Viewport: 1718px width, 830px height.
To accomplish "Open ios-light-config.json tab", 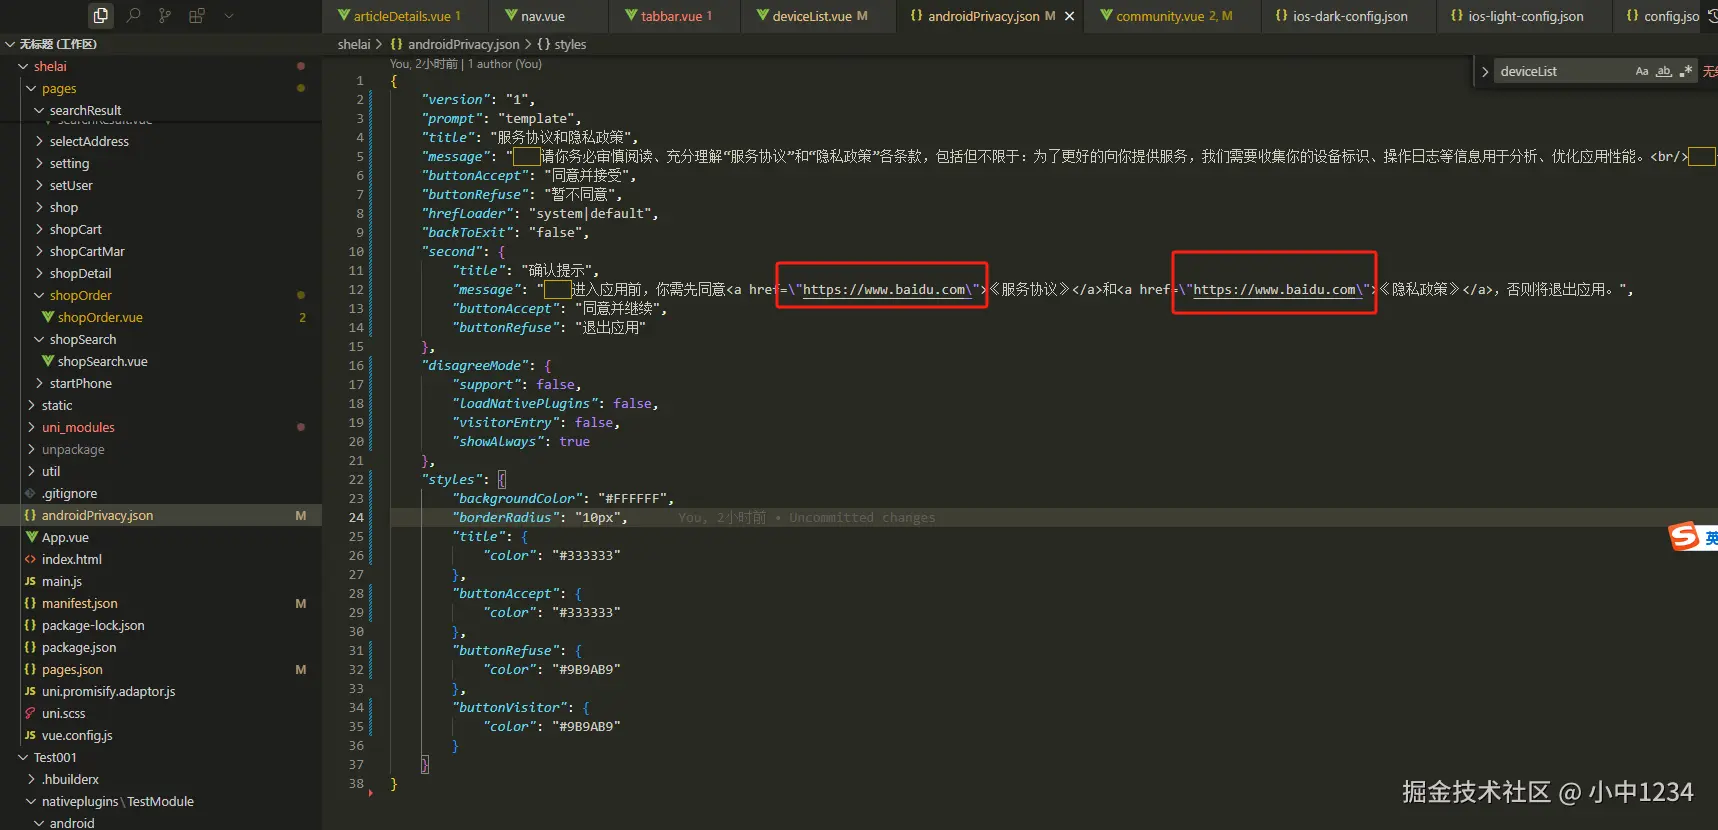I will (x=1525, y=16).
